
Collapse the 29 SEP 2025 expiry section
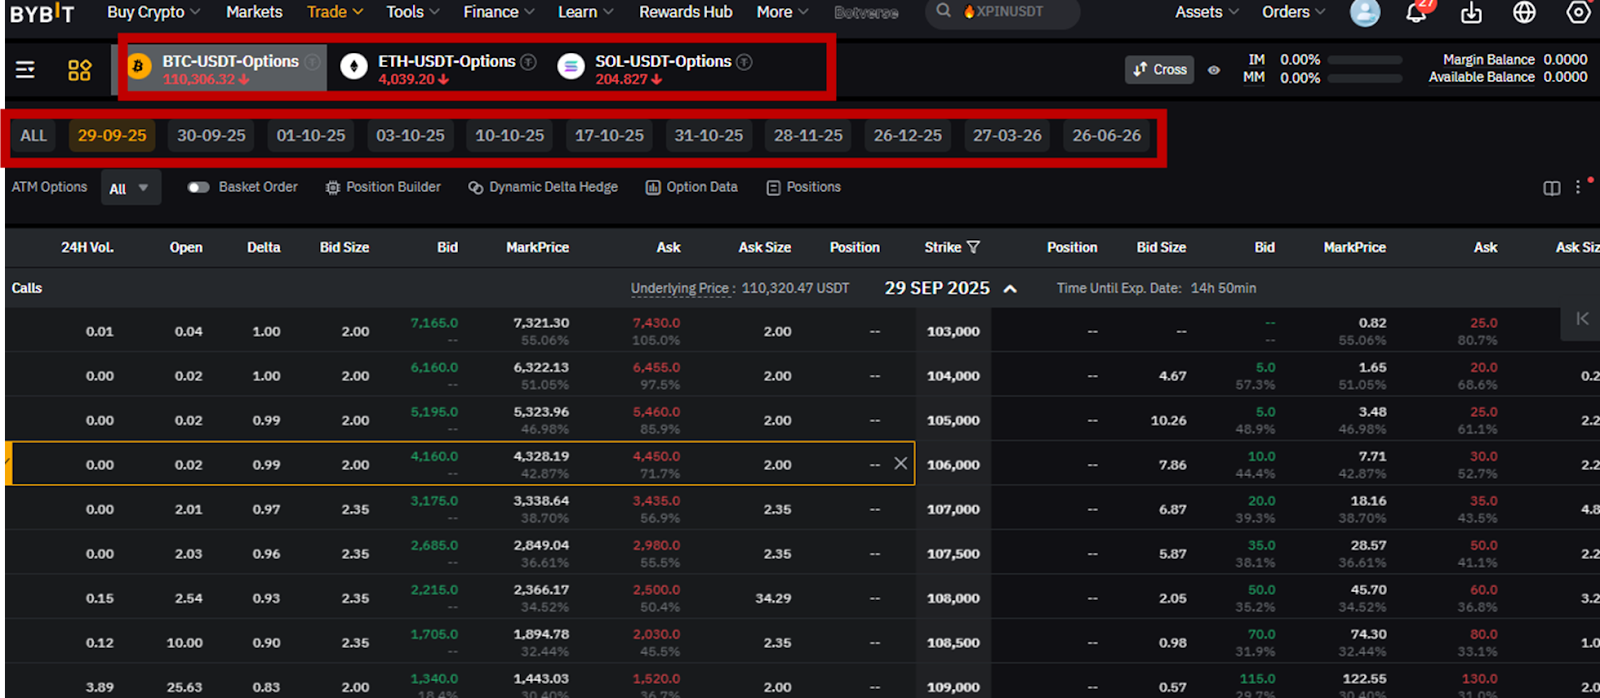point(1010,289)
